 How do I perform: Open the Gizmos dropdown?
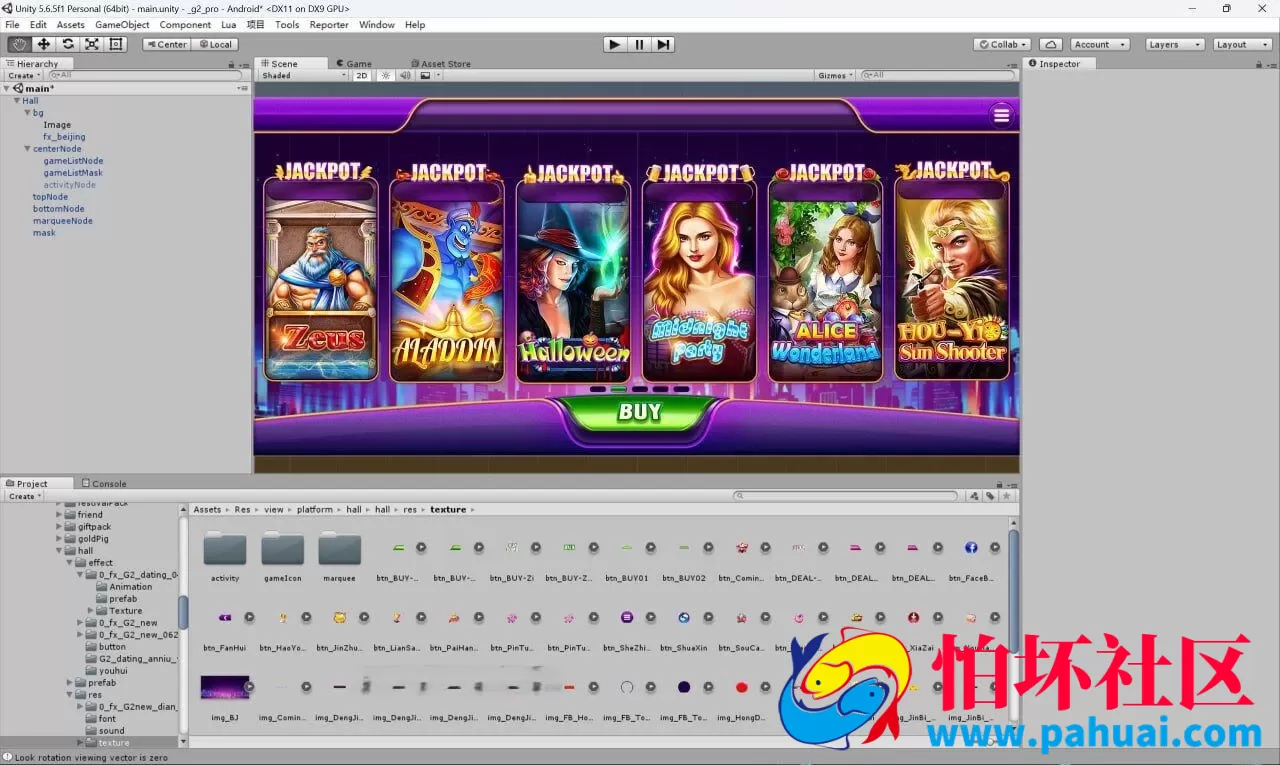pos(835,75)
